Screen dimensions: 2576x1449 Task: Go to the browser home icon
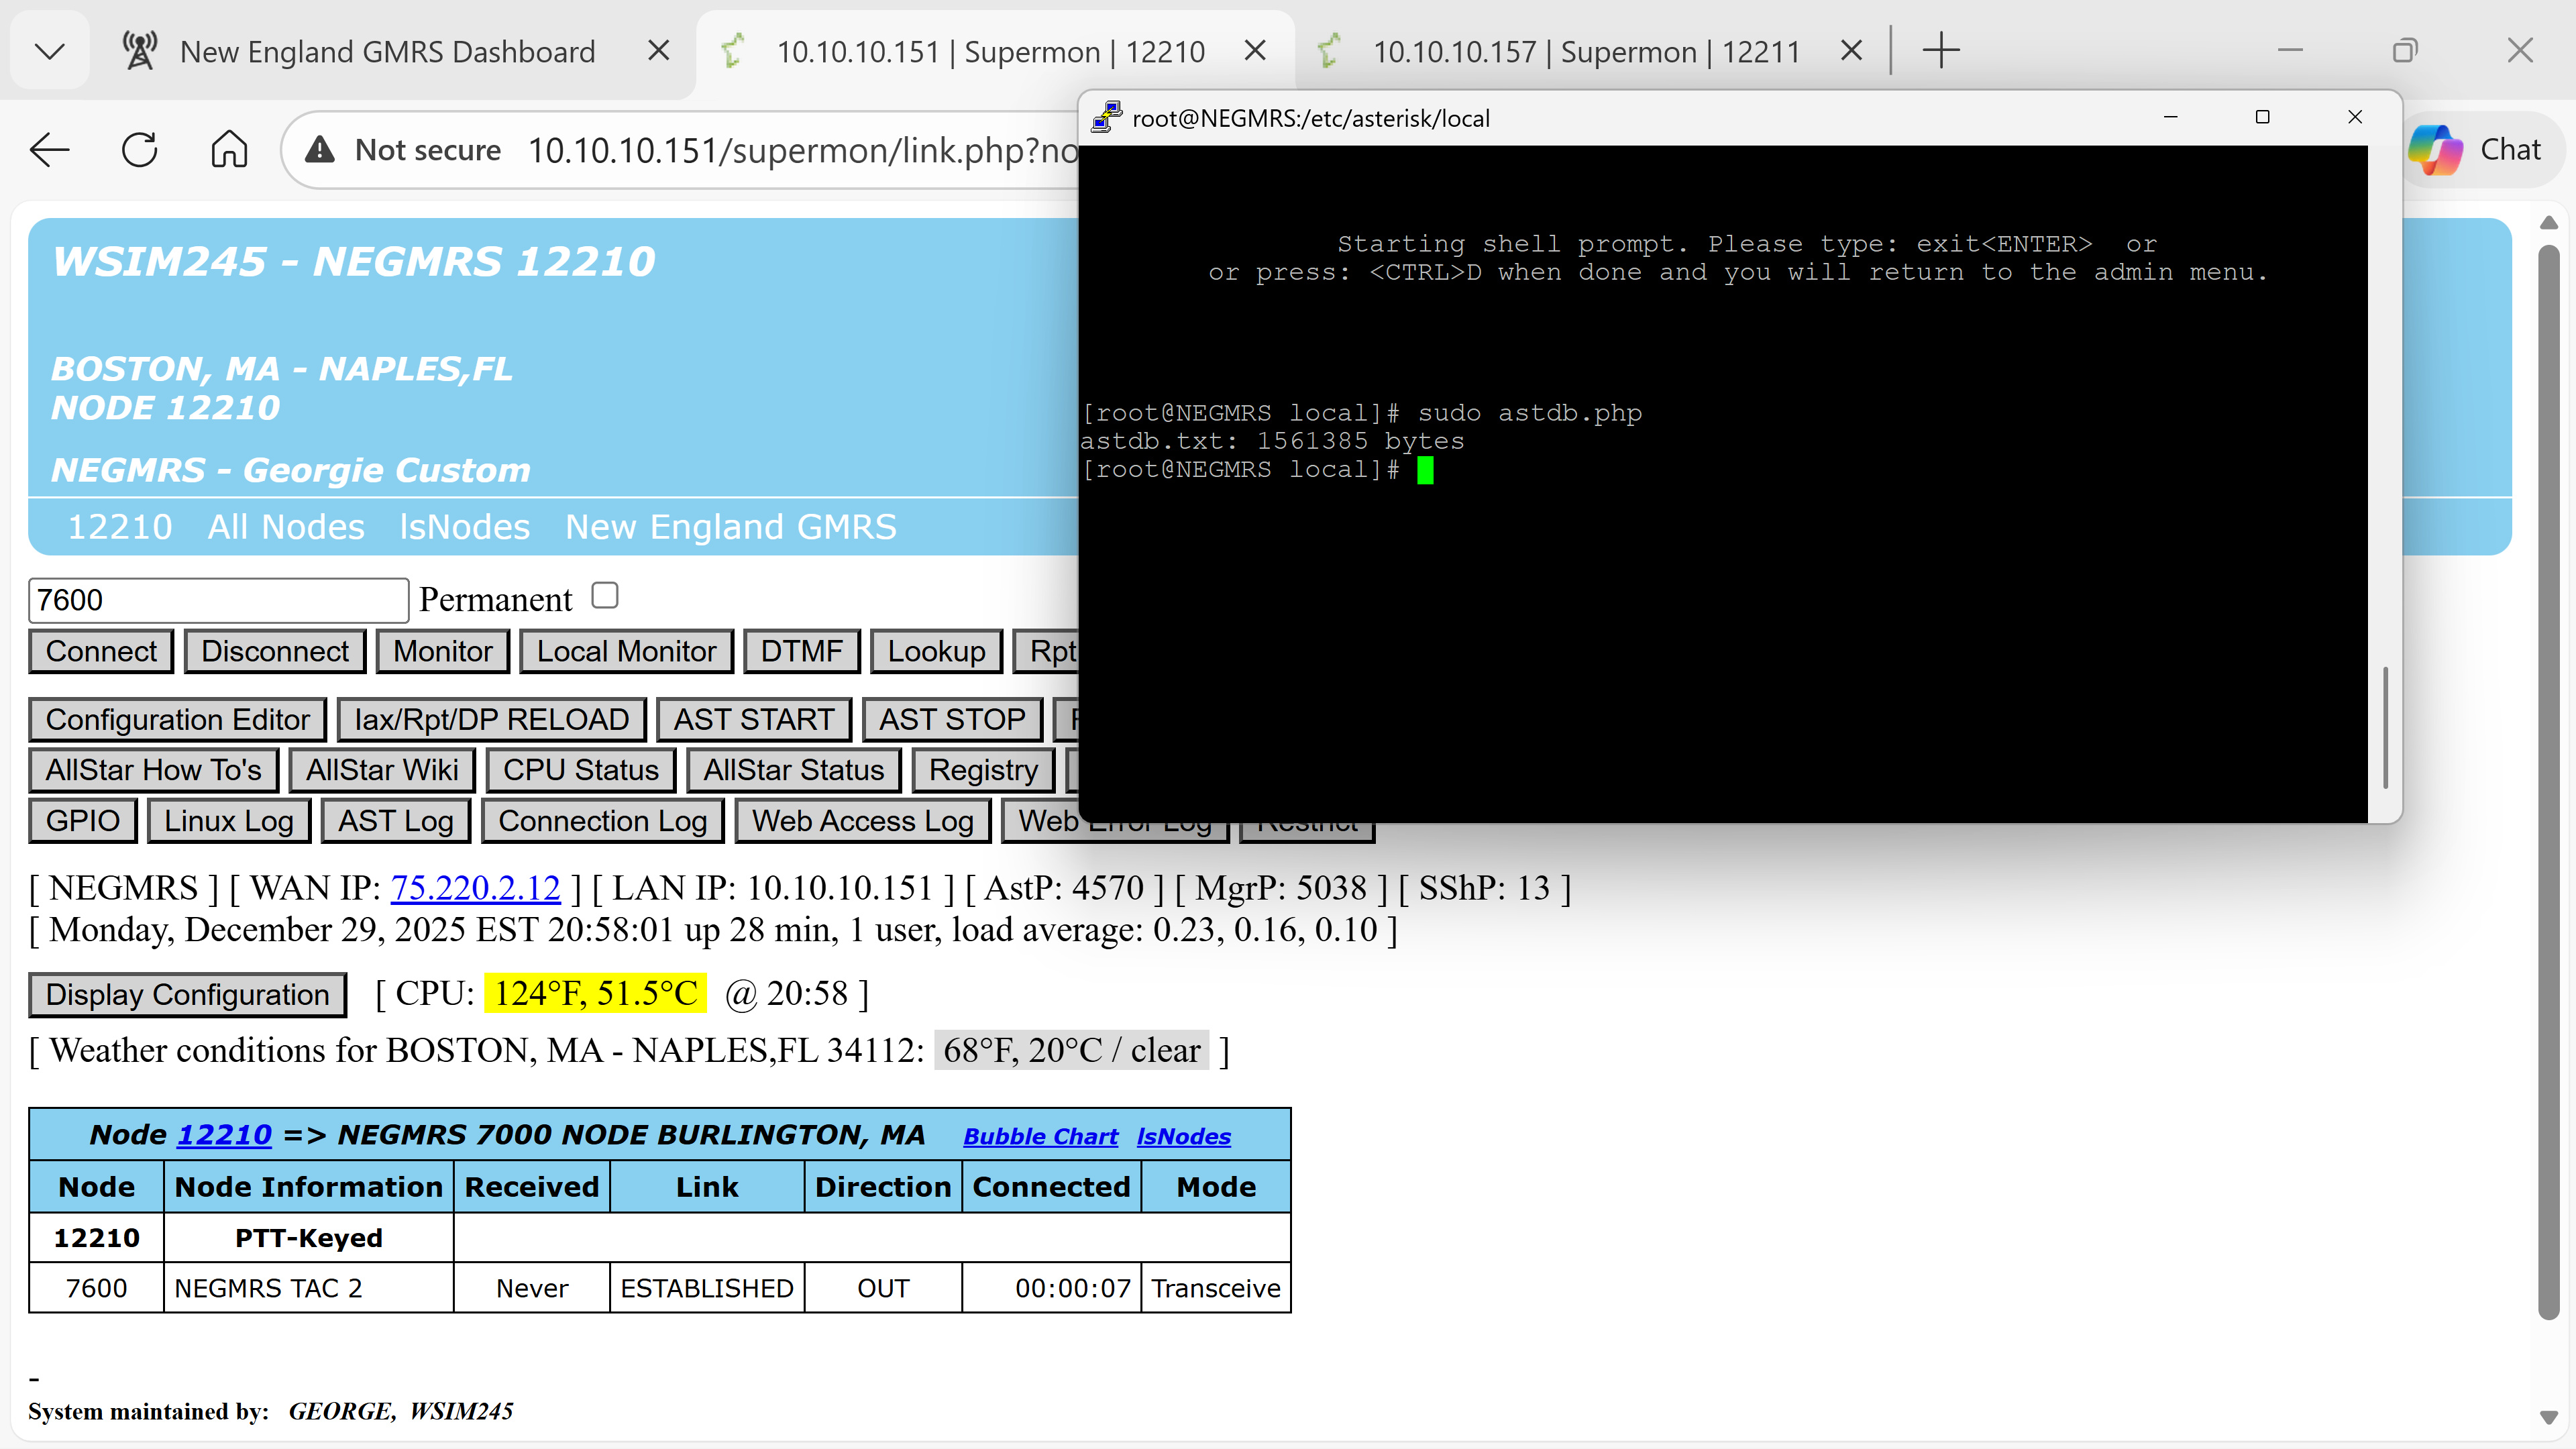coord(229,150)
